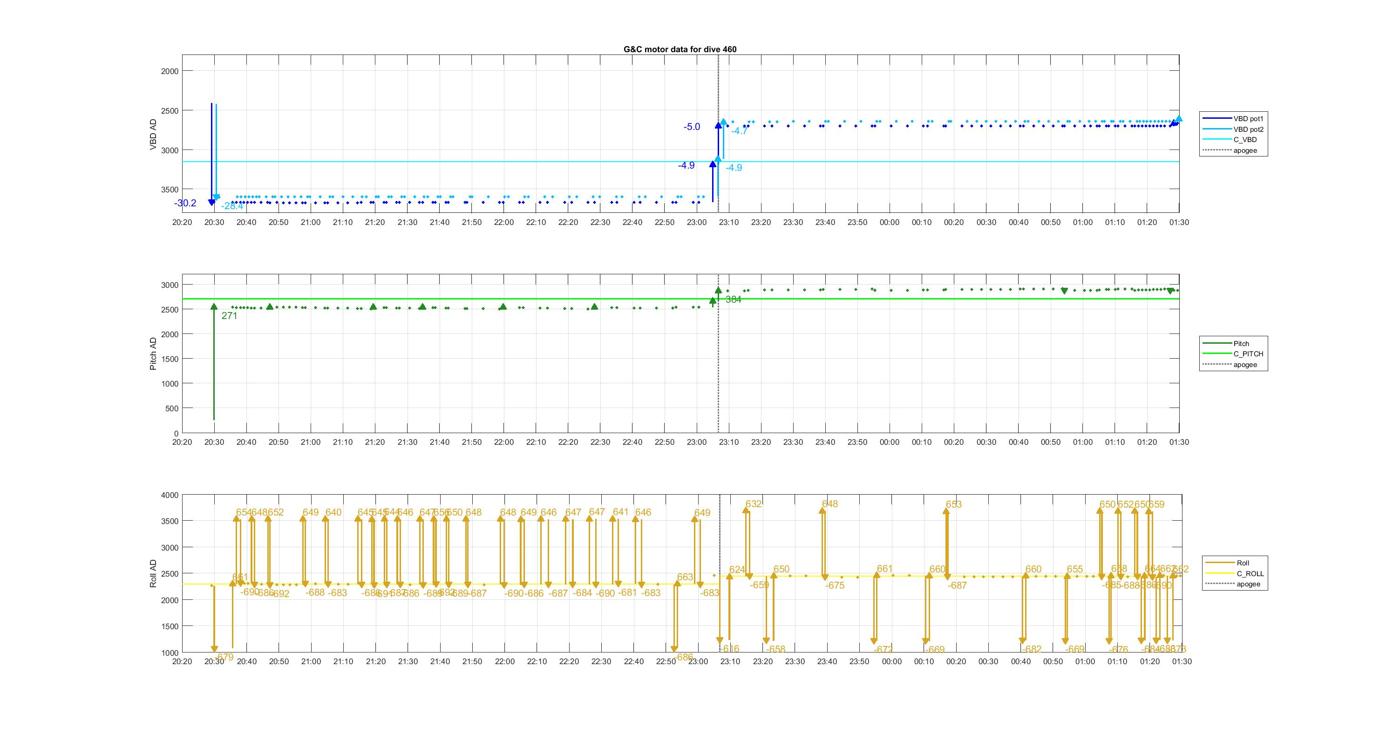Click the '2000' tick on the VBD y-axis
The image size is (1400, 733).
pyautogui.click(x=169, y=71)
